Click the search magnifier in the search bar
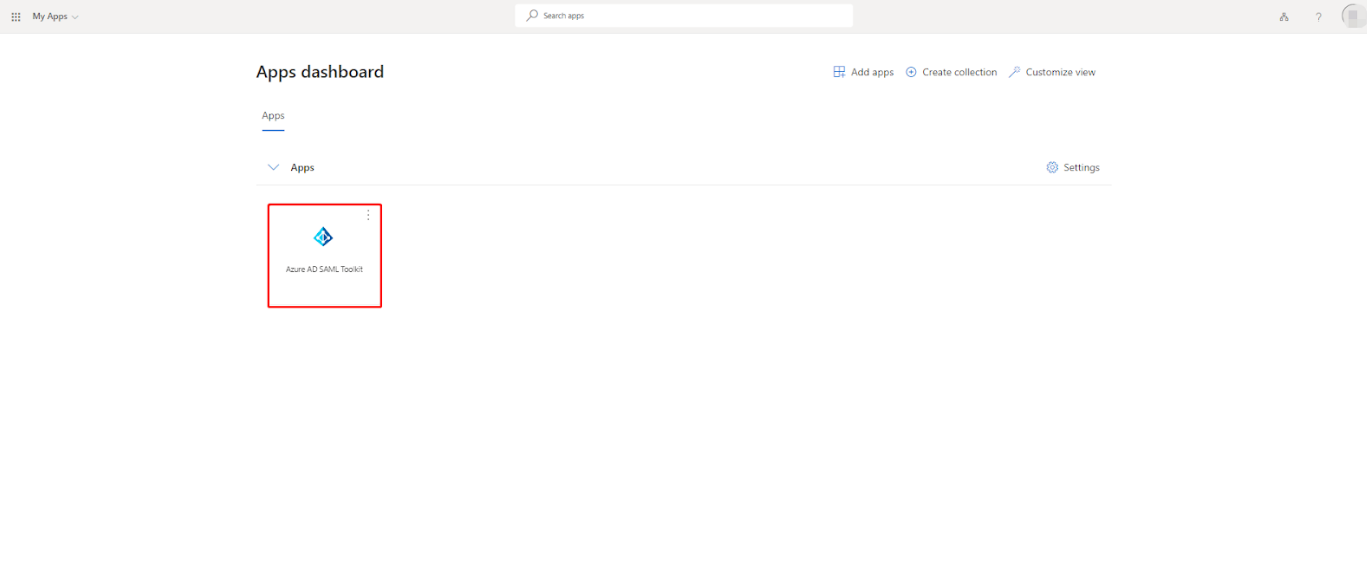Viewport: 1367px width, 578px height. pos(531,15)
